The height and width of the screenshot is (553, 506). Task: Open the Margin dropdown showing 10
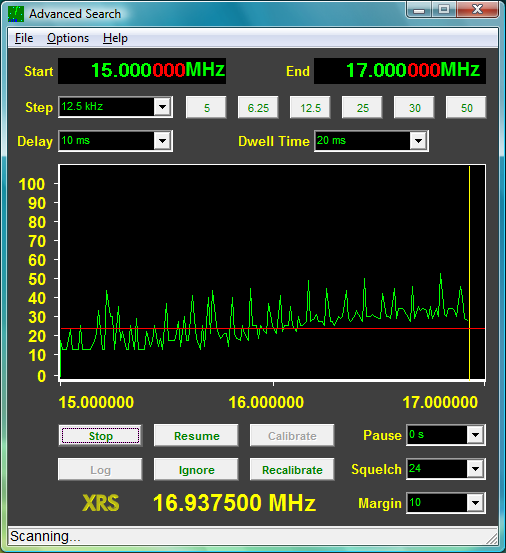click(x=475, y=503)
